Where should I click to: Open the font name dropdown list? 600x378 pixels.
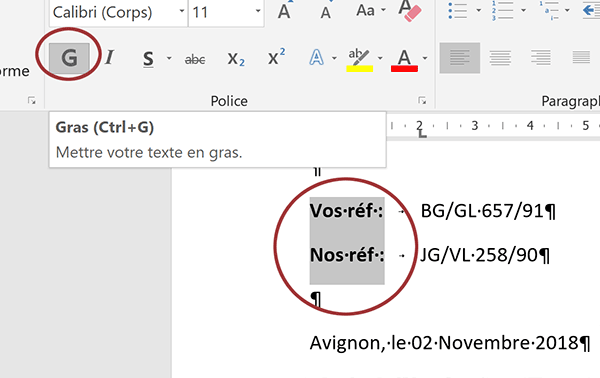pyautogui.click(x=182, y=11)
